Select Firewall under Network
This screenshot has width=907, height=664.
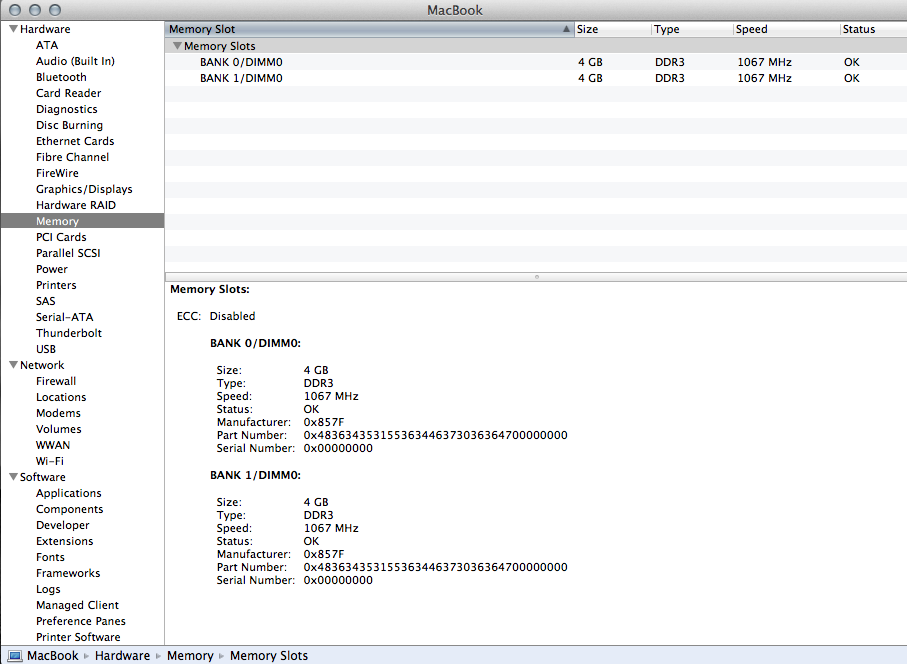tap(56, 381)
